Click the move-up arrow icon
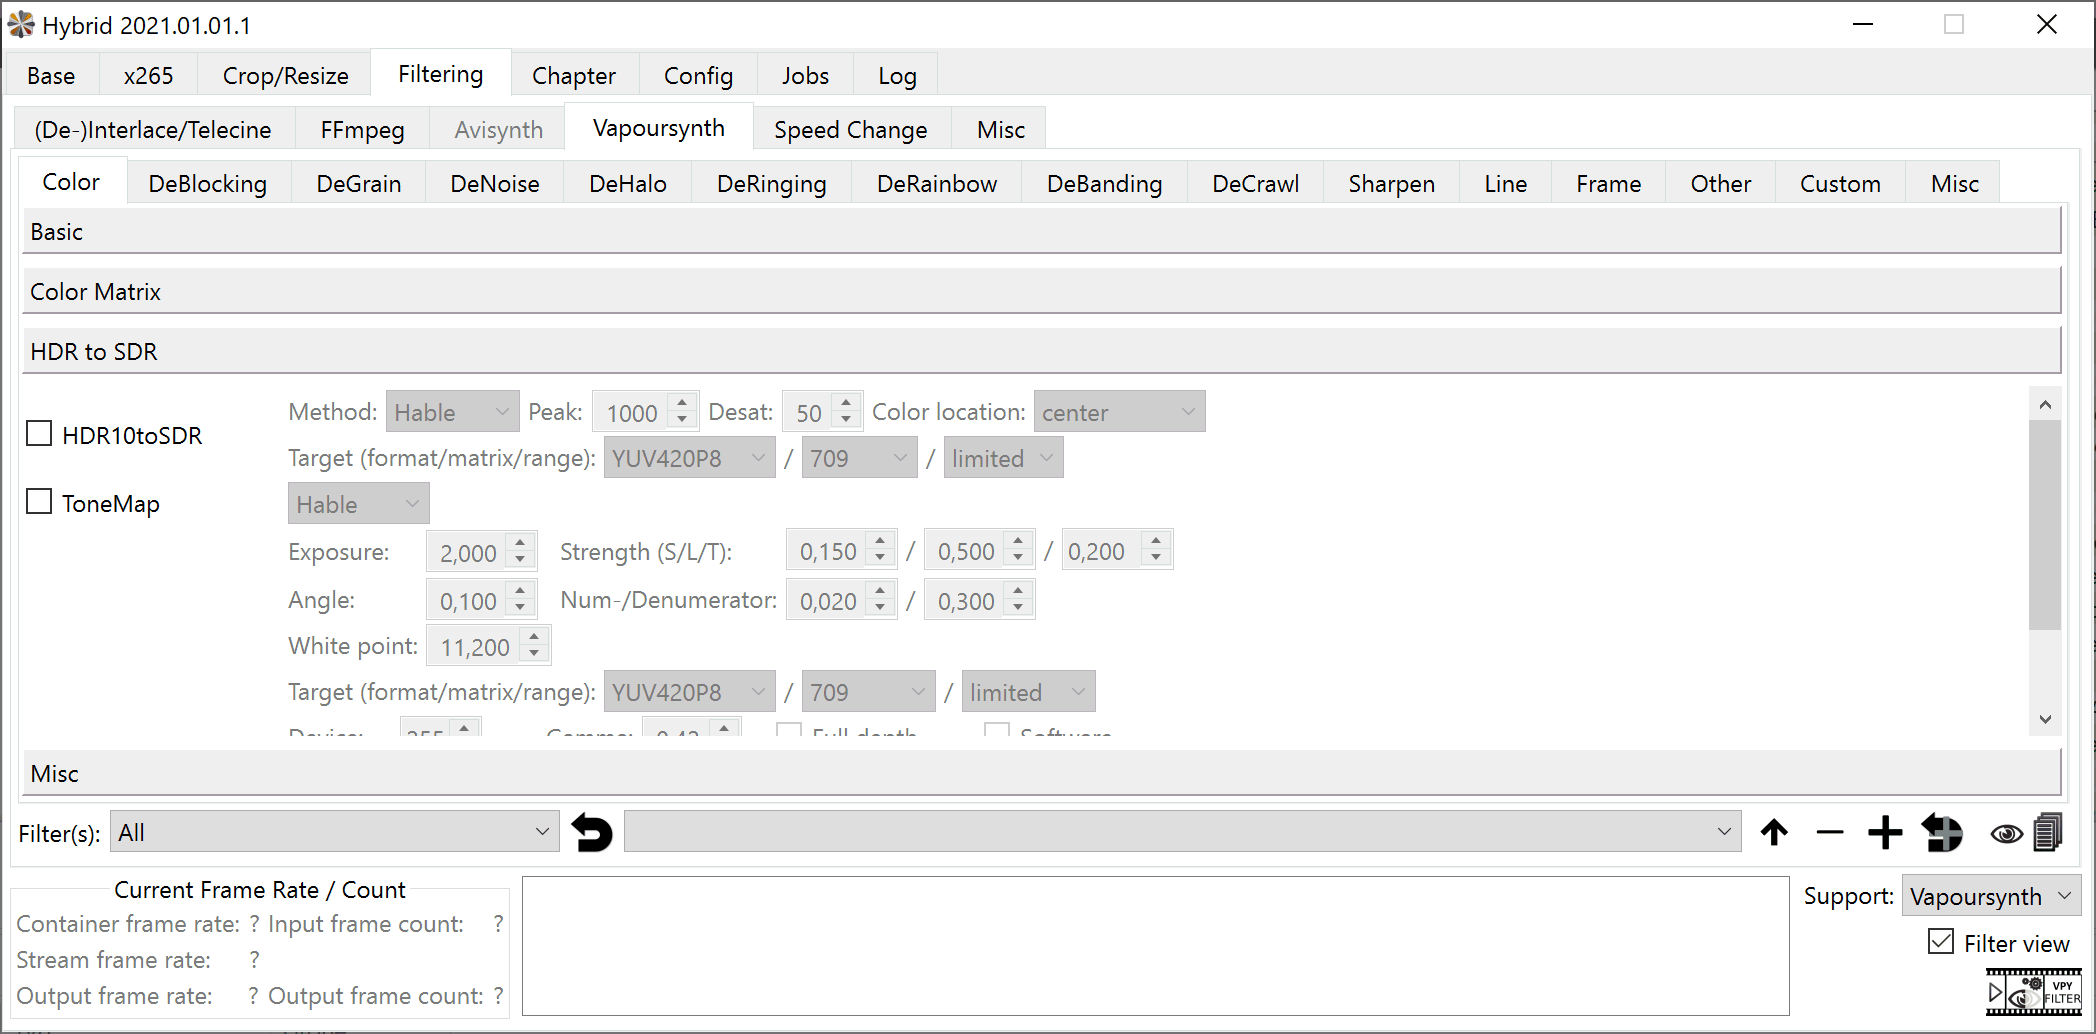The width and height of the screenshot is (2096, 1034). tap(1774, 832)
